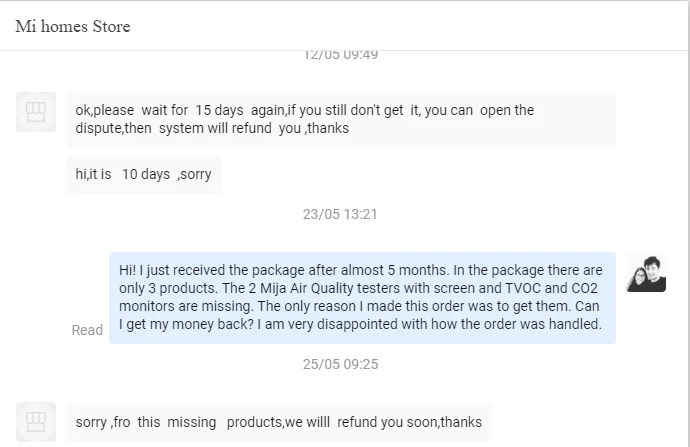Click the 25/05 09:25 timestamp
This screenshot has height=447, width=690.
pyautogui.click(x=340, y=364)
